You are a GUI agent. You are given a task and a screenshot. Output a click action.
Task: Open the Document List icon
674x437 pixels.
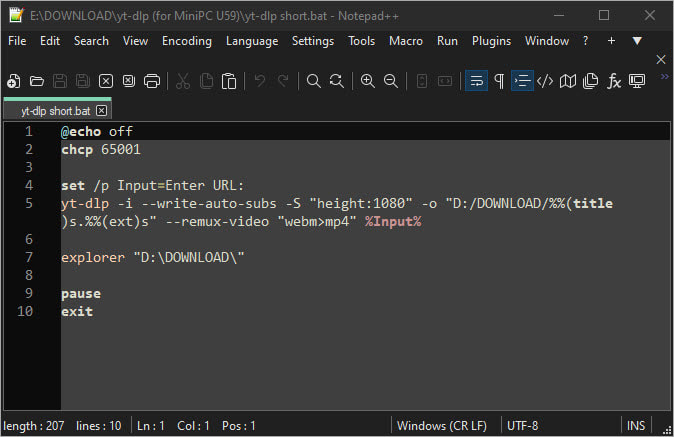(x=591, y=81)
